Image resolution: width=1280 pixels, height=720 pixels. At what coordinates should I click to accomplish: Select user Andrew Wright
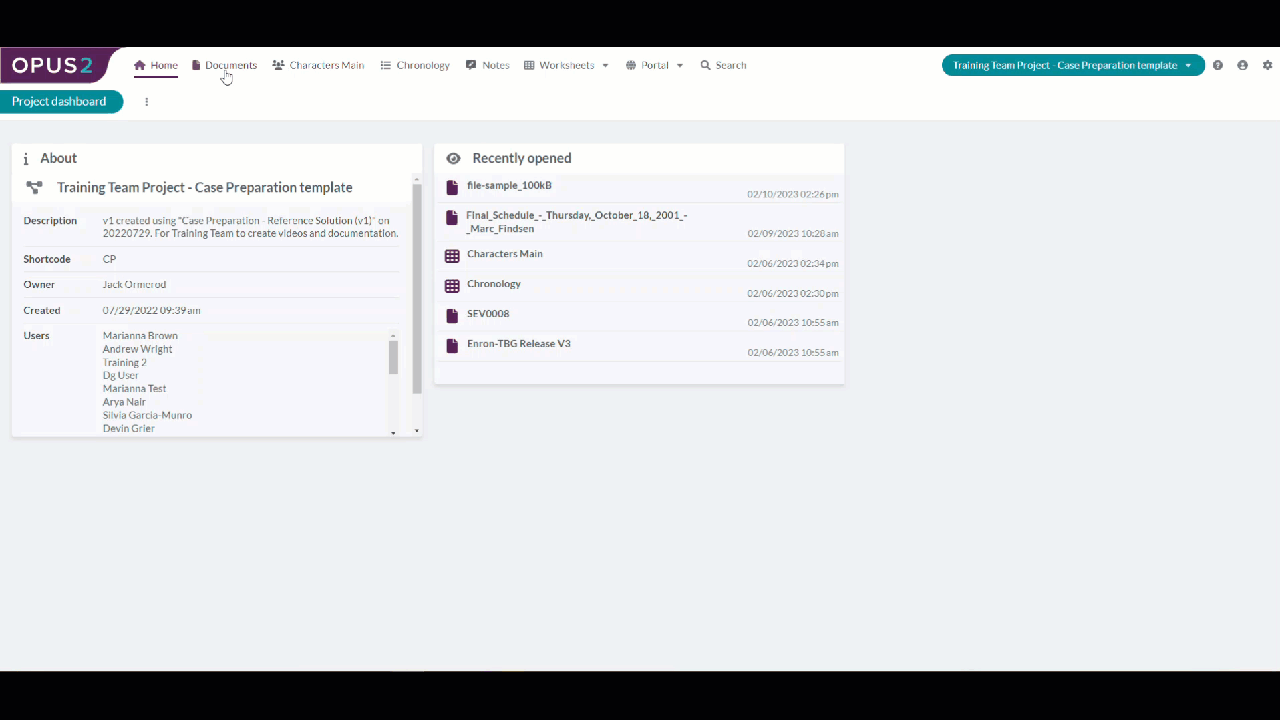pos(138,349)
